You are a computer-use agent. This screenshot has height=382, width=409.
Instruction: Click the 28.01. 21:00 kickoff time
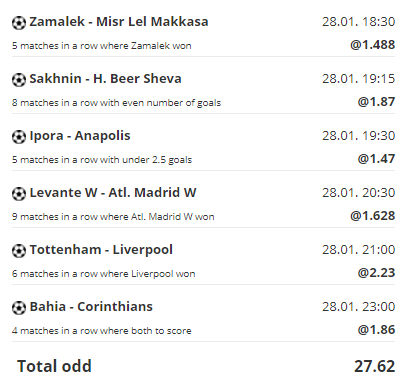pos(359,250)
